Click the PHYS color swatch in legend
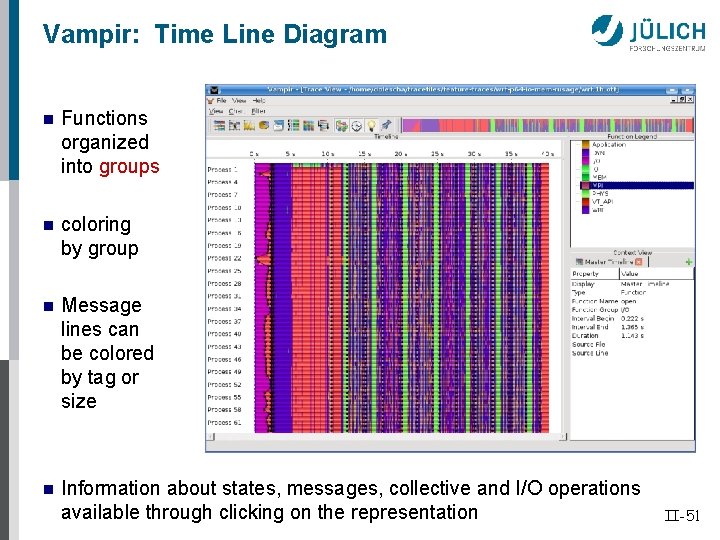Image resolution: width=720 pixels, height=540 pixels. pos(585,193)
